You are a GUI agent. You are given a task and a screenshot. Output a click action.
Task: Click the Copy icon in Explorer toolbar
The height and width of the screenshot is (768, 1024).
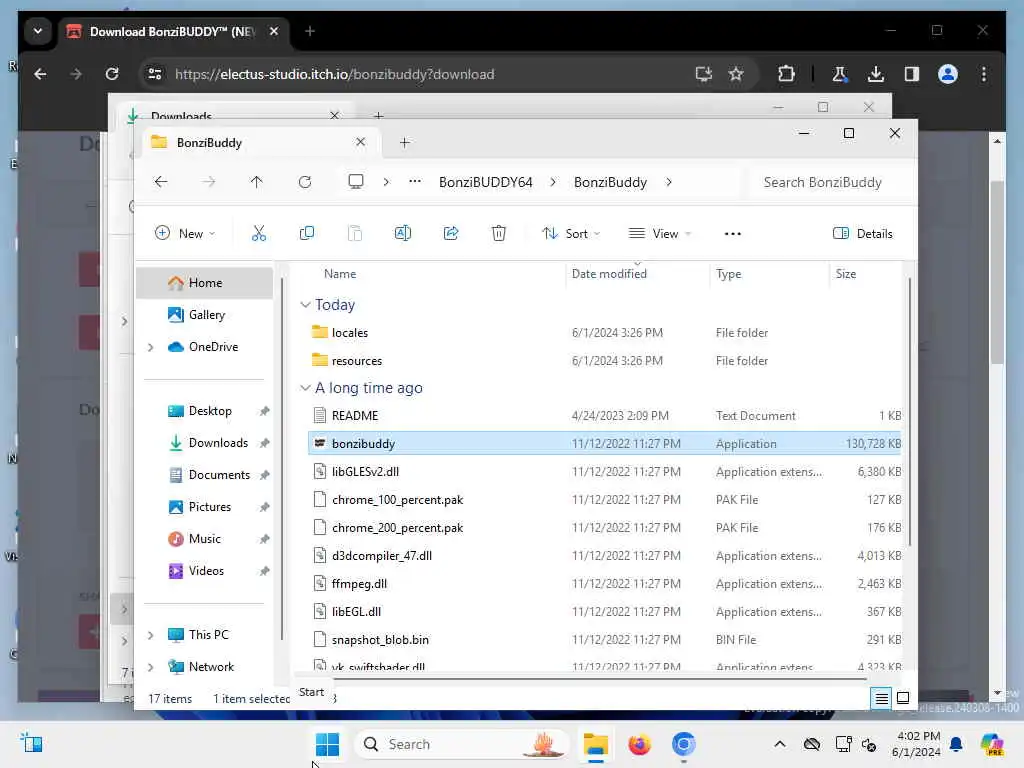(306, 233)
